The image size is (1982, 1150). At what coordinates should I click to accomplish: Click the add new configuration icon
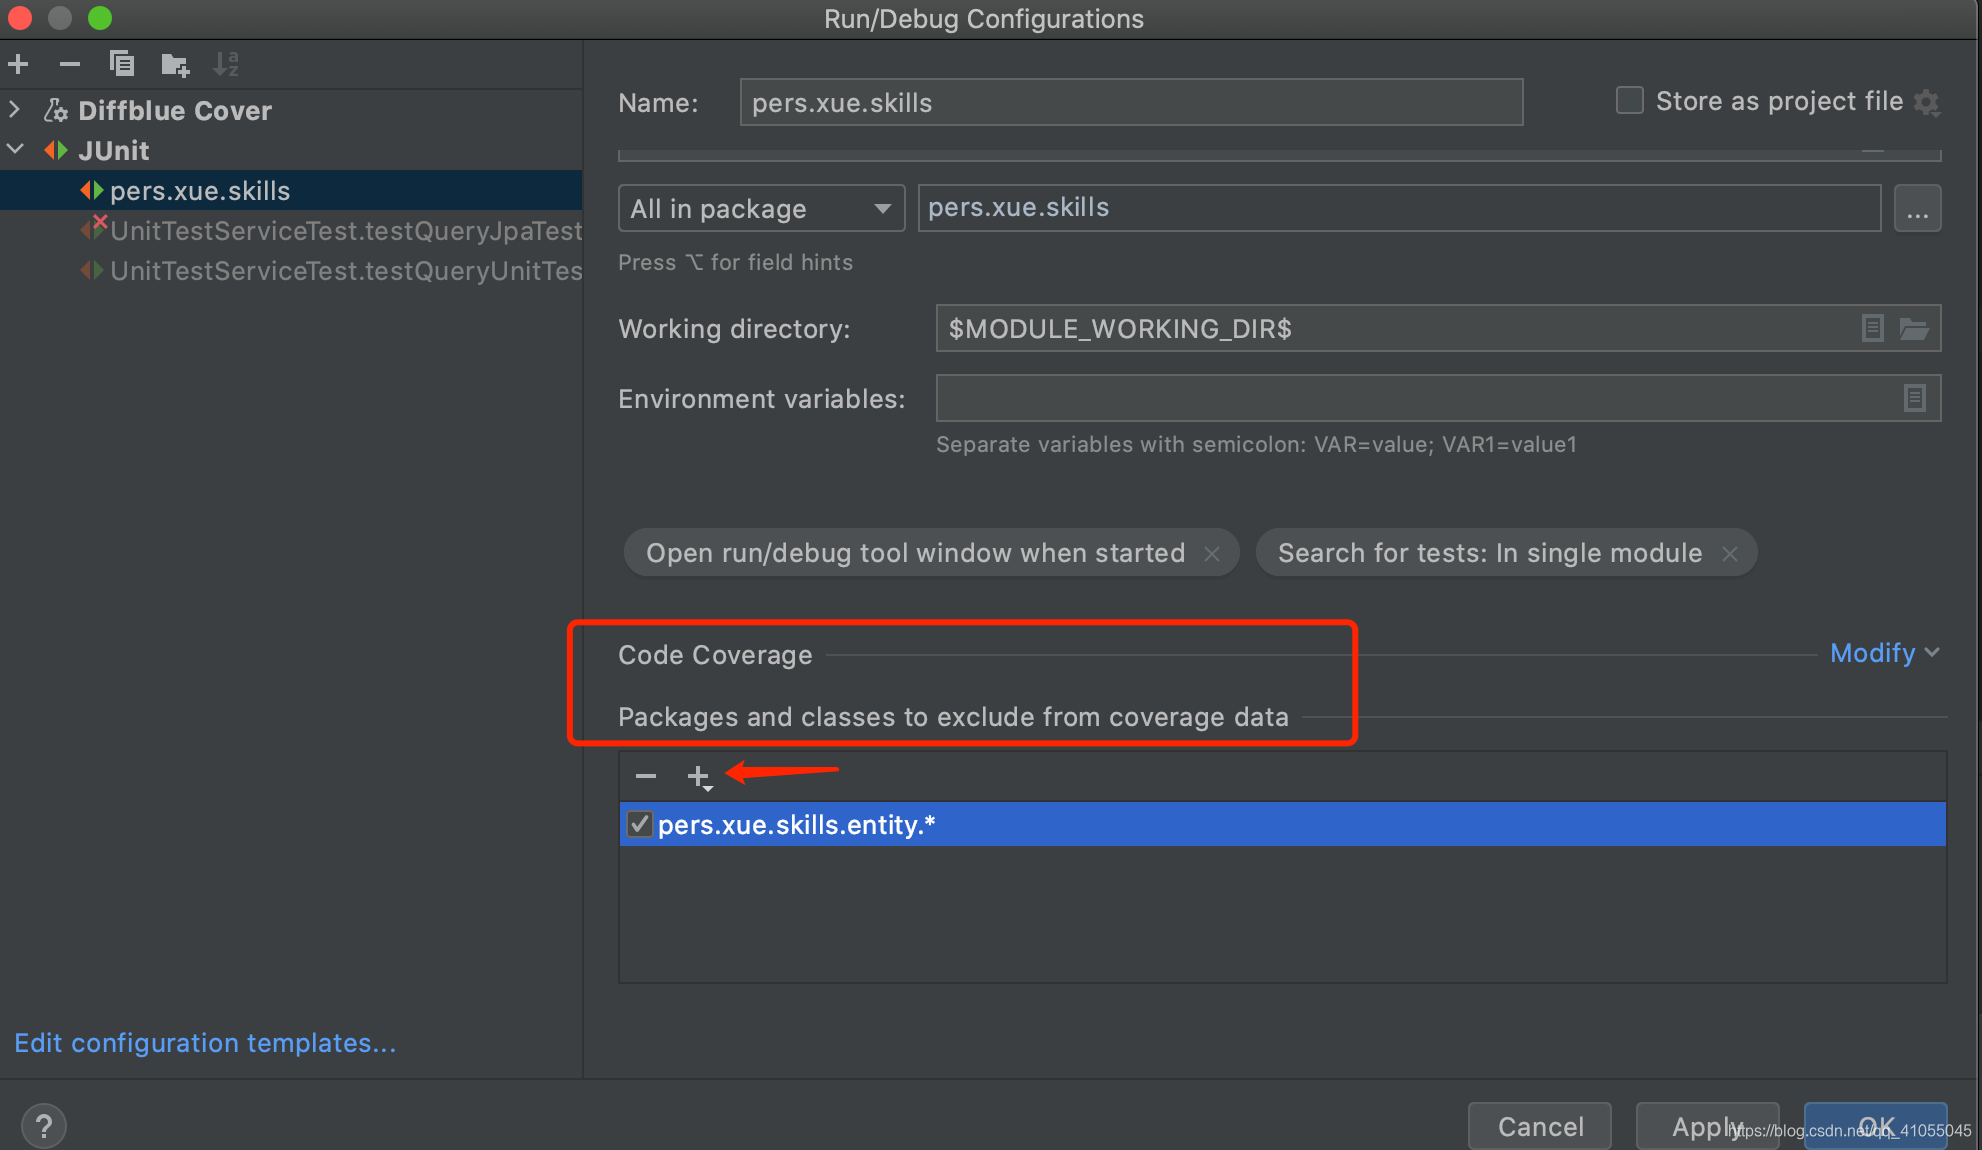[x=19, y=64]
